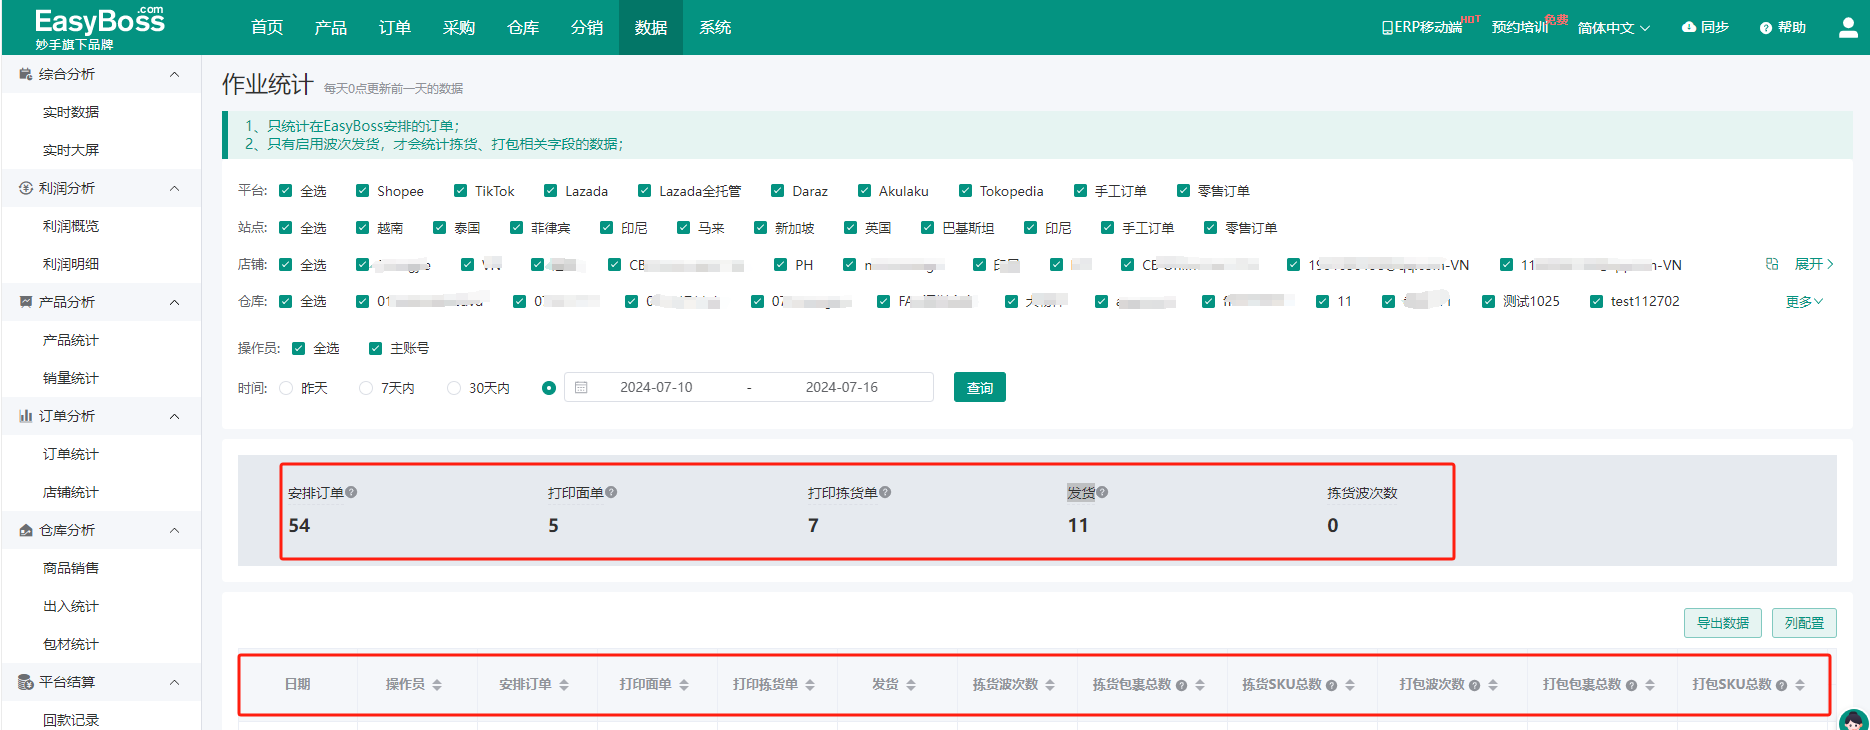Go to the 首页 top menu
Viewport: 1870px width, 730px height.
click(267, 27)
